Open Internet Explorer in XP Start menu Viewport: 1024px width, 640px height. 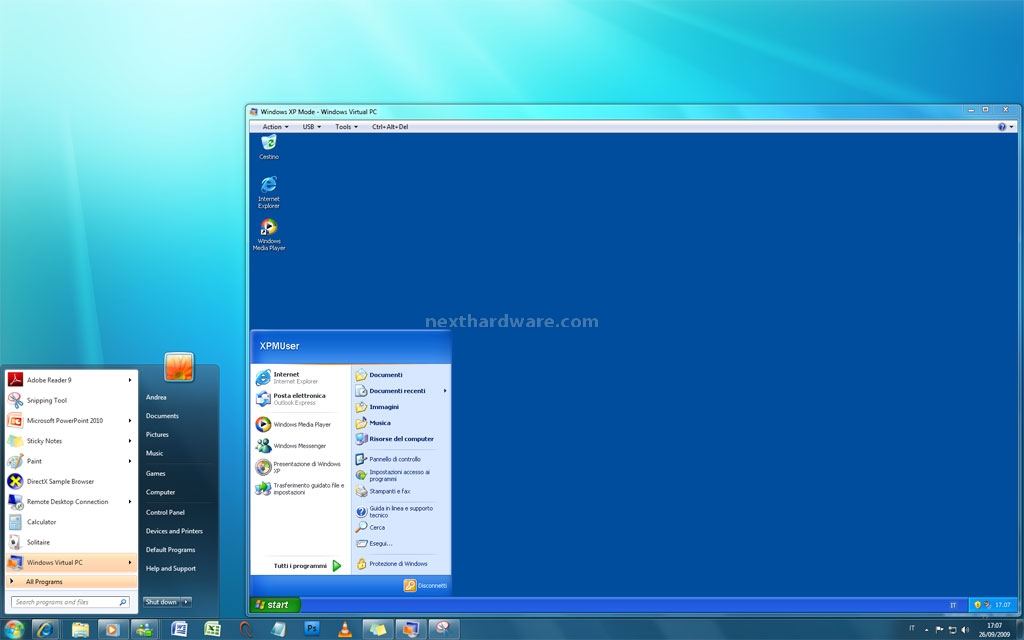pos(300,377)
